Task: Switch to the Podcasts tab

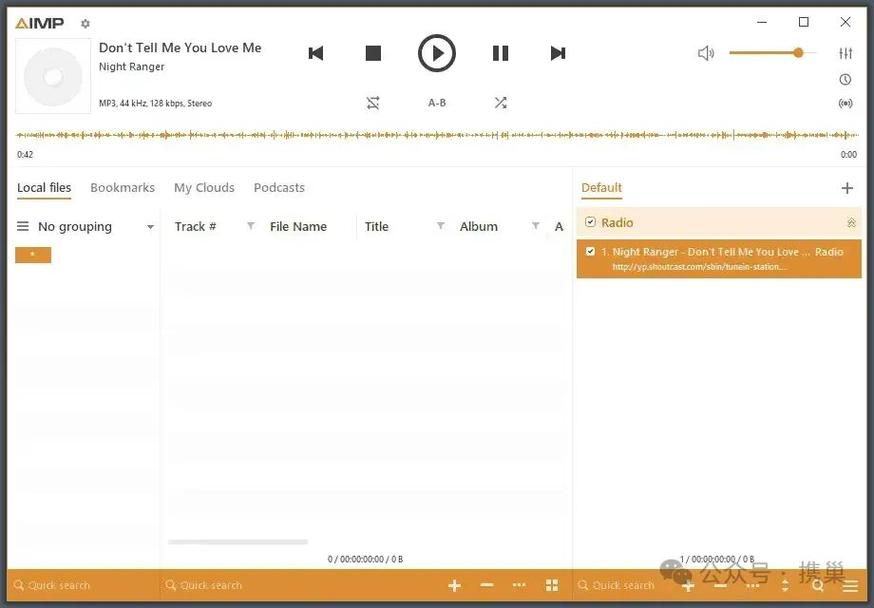Action: [x=279, y=188]
